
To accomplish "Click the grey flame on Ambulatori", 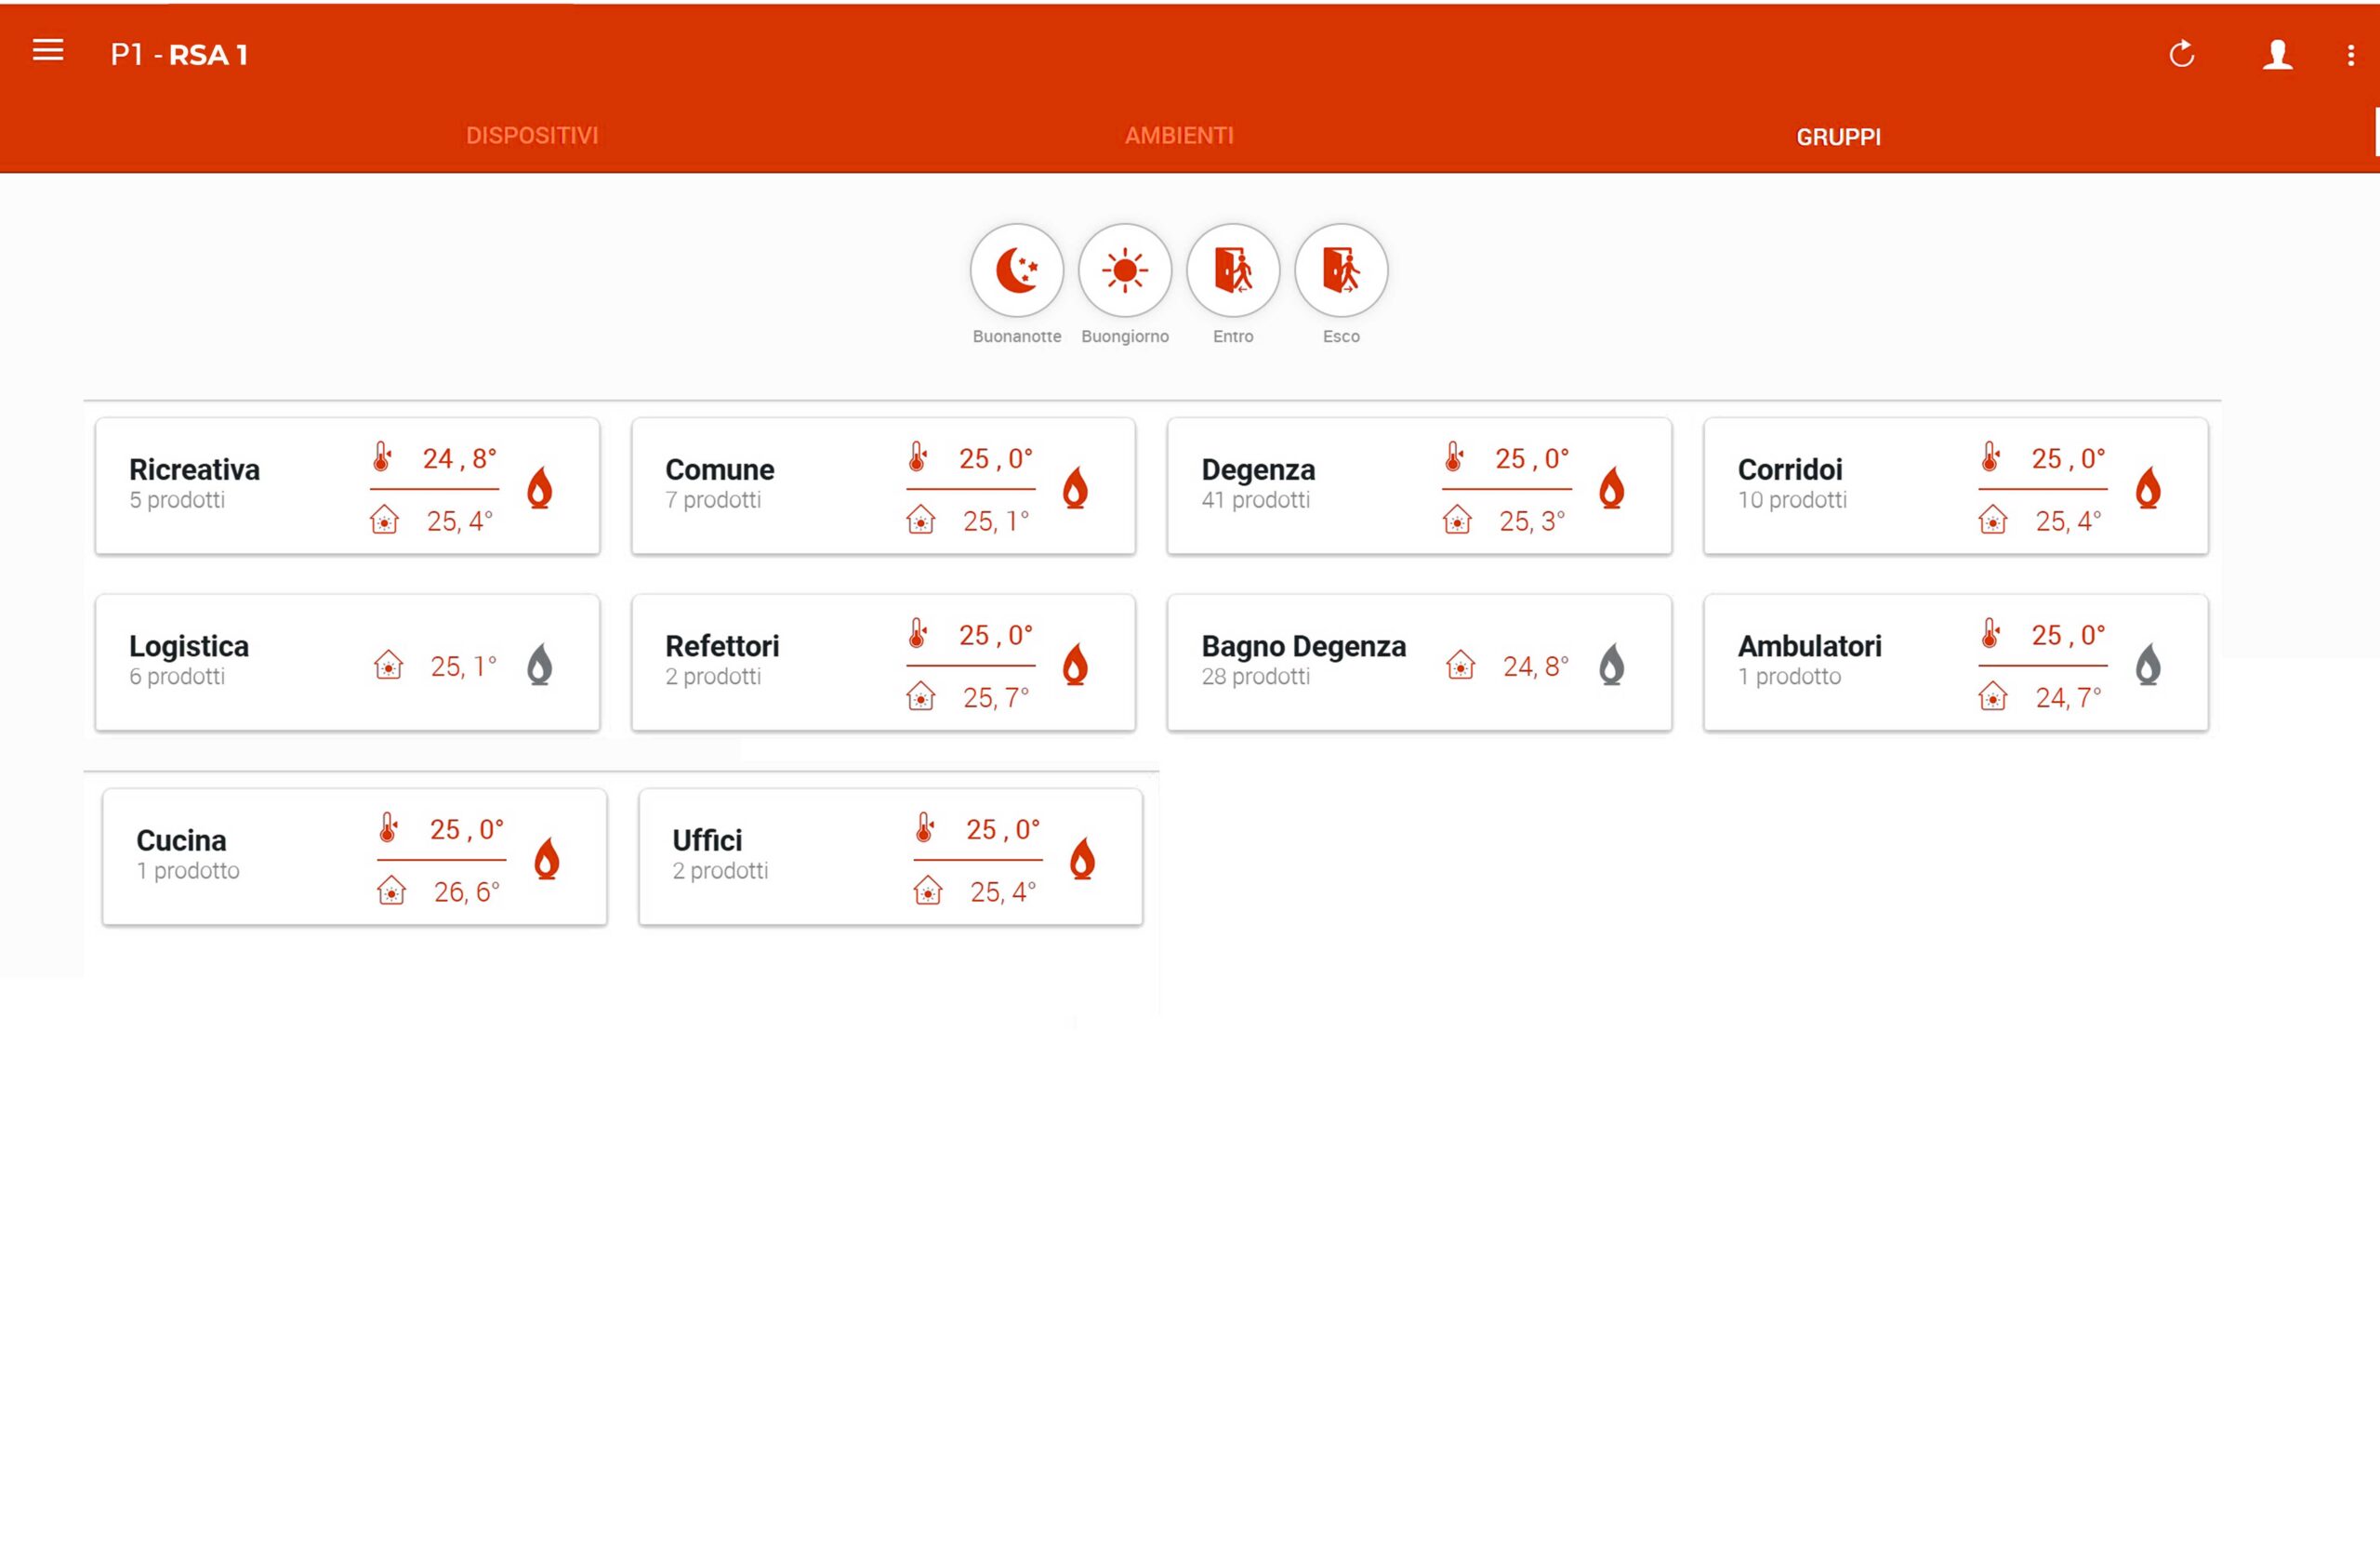I will pos(2147,664).
